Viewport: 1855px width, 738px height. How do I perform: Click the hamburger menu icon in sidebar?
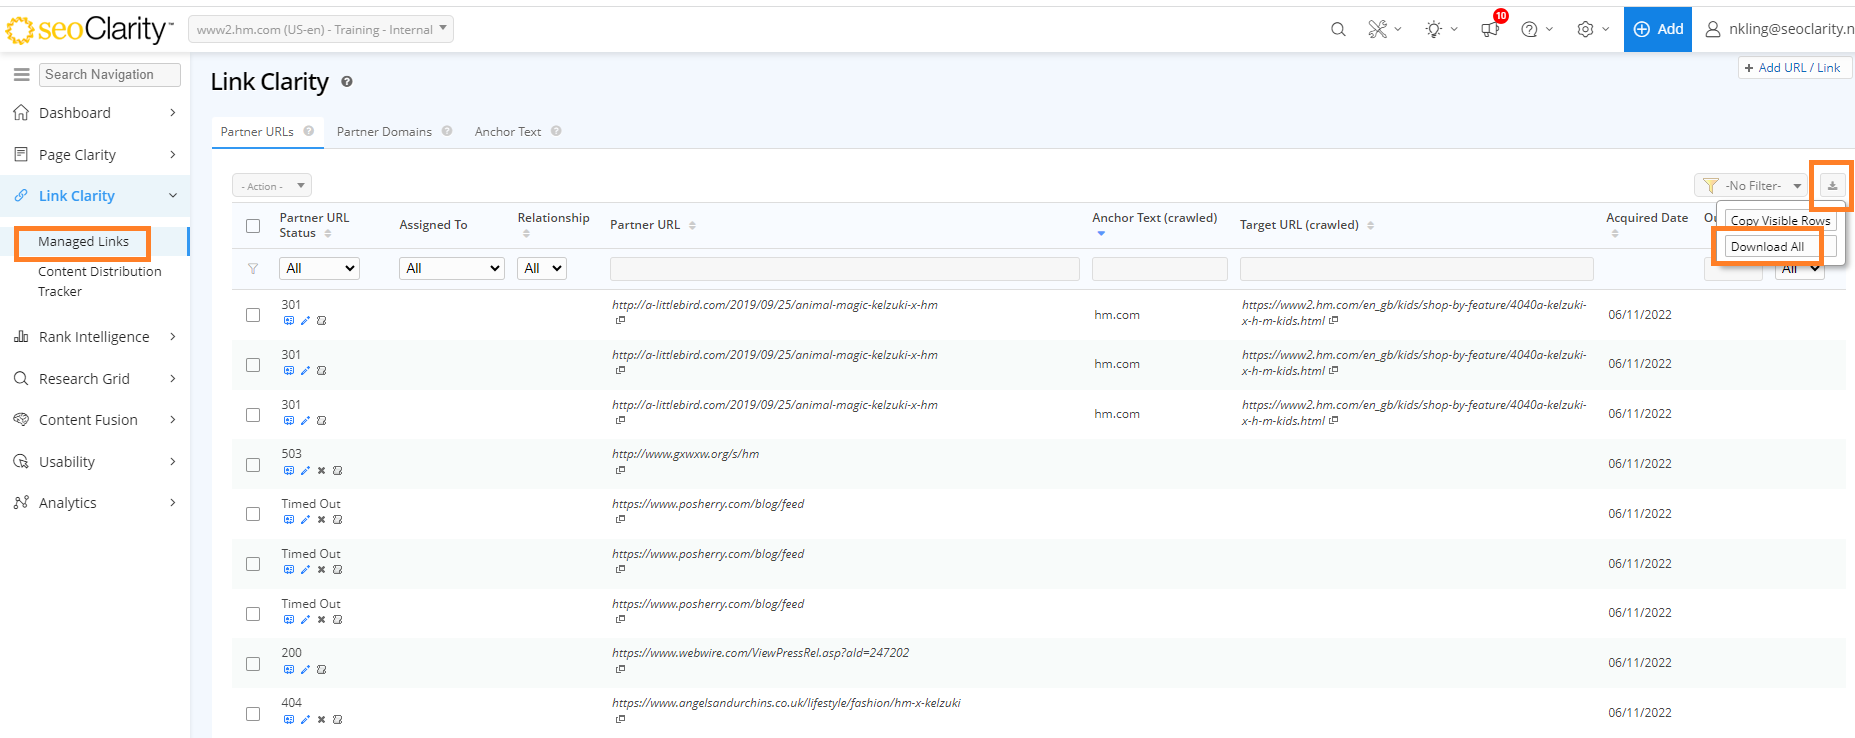(21, 74)
